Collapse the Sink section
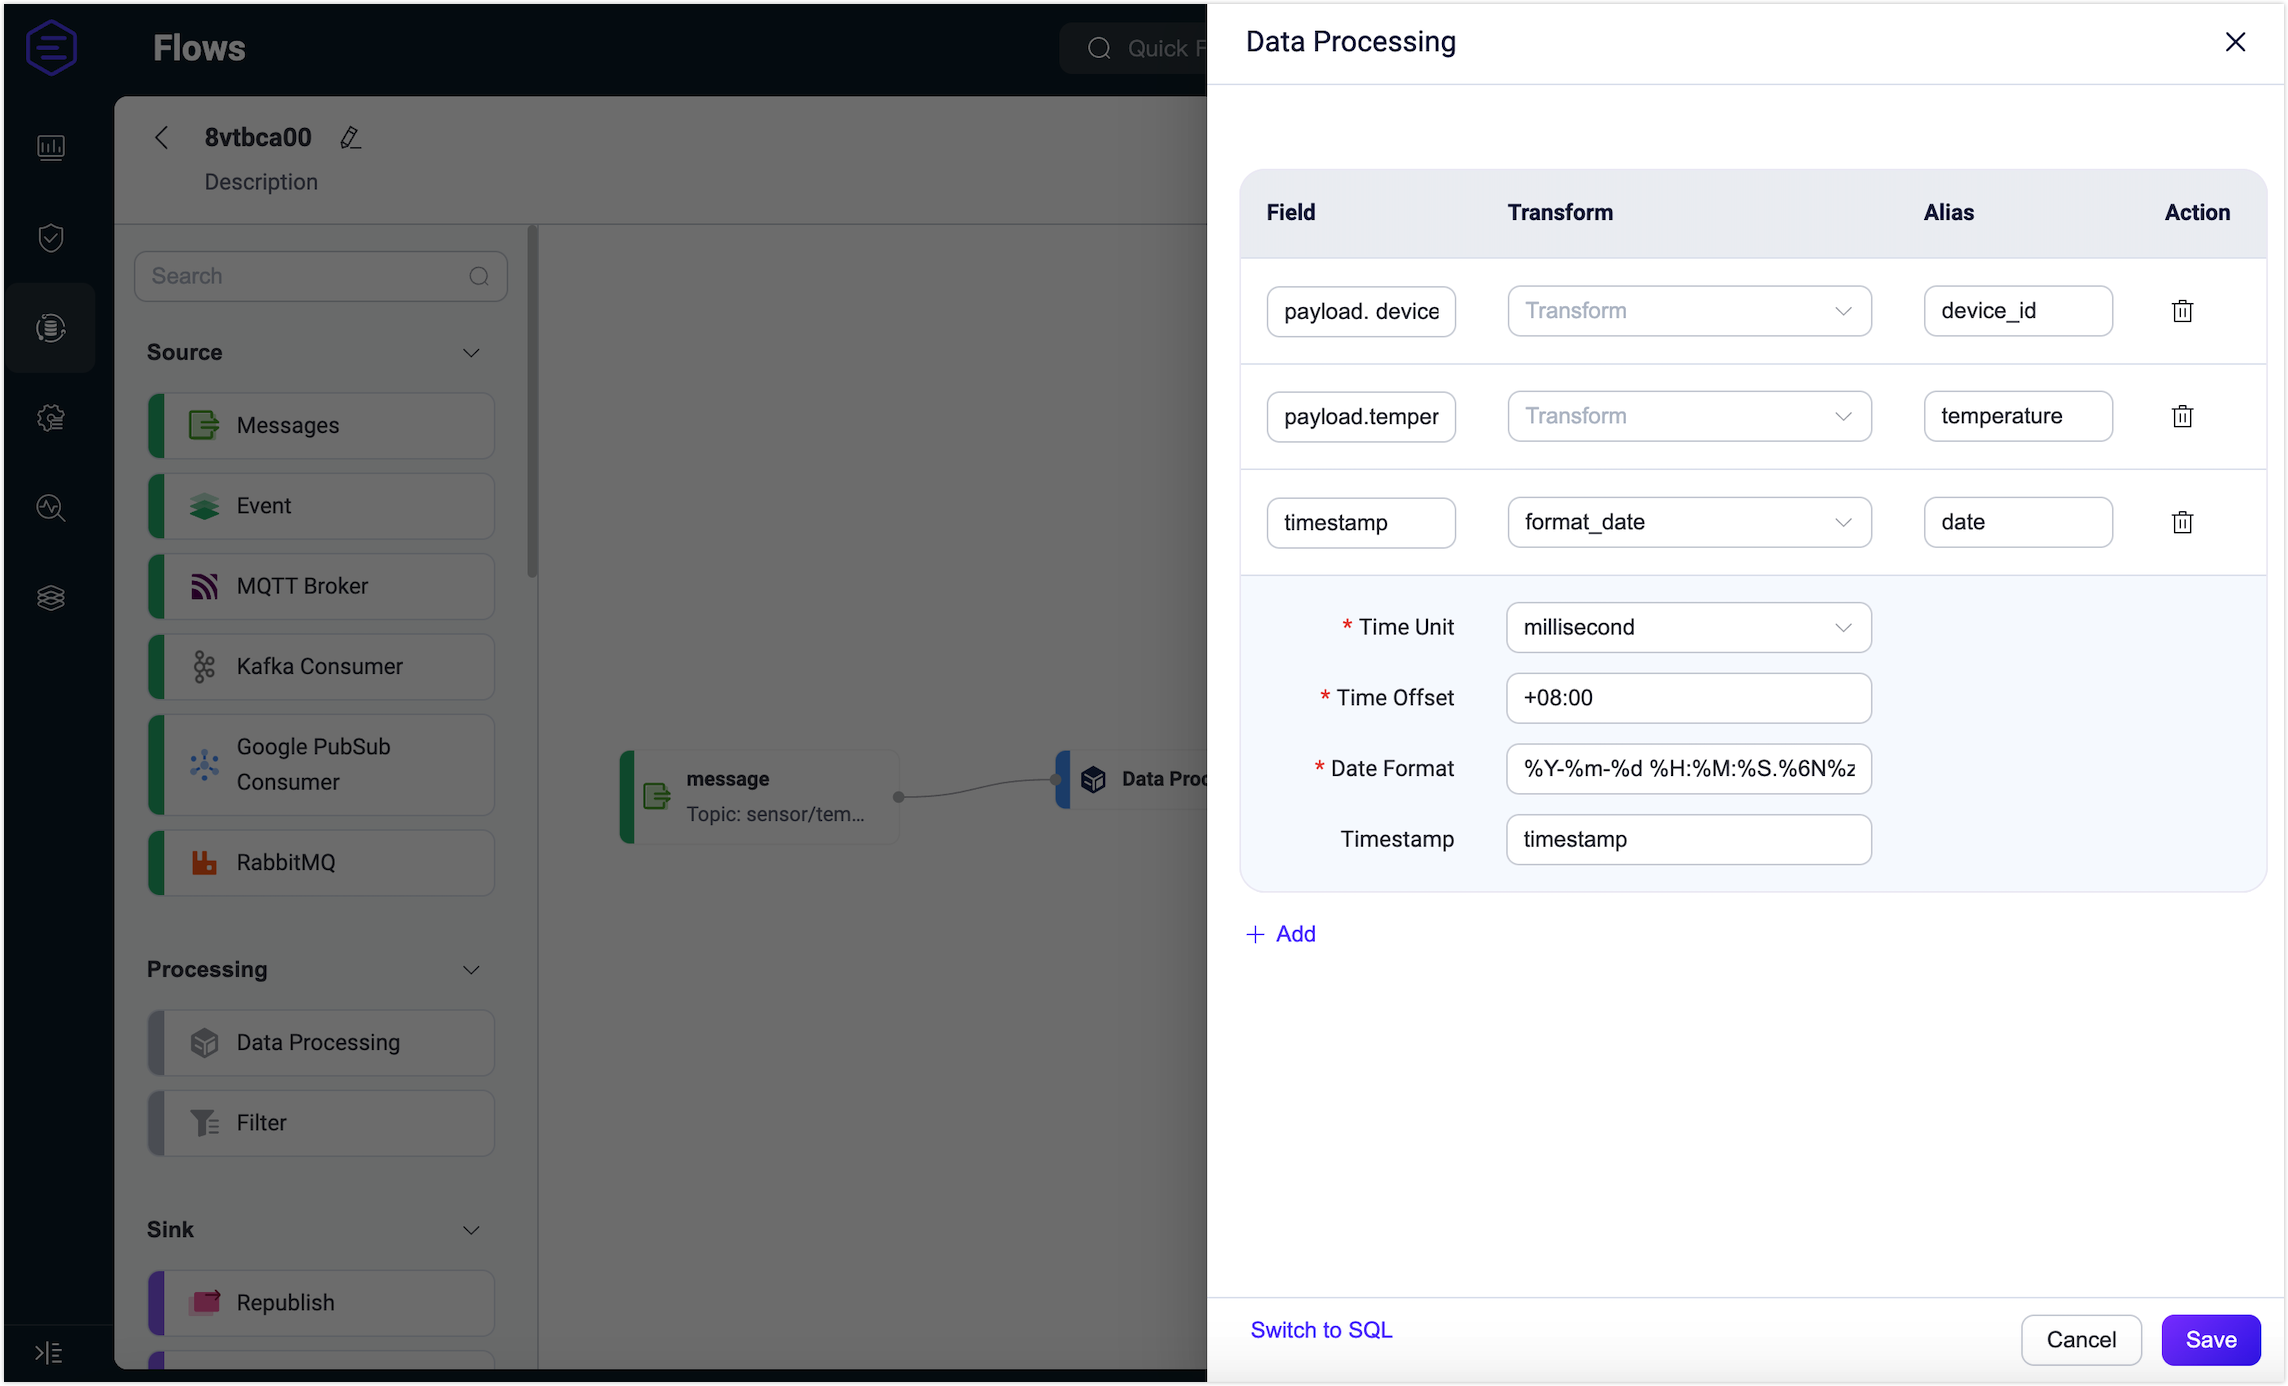Screen dimensions: 2288x1386 tap(471, 1230)
